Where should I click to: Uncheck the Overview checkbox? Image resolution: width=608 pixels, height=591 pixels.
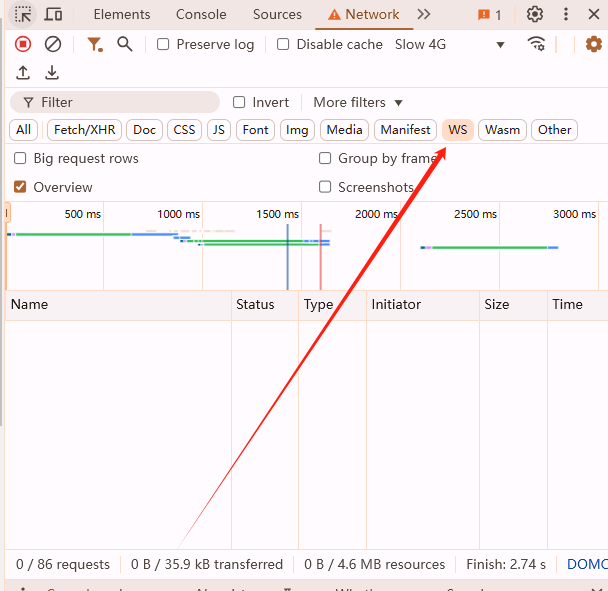20,187
